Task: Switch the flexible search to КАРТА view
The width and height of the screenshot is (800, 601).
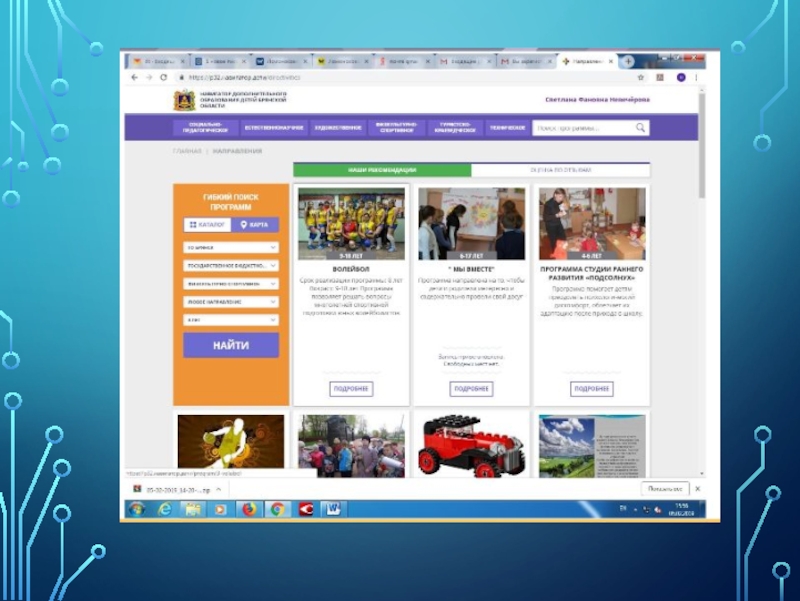Action: [x=255, y=224]
